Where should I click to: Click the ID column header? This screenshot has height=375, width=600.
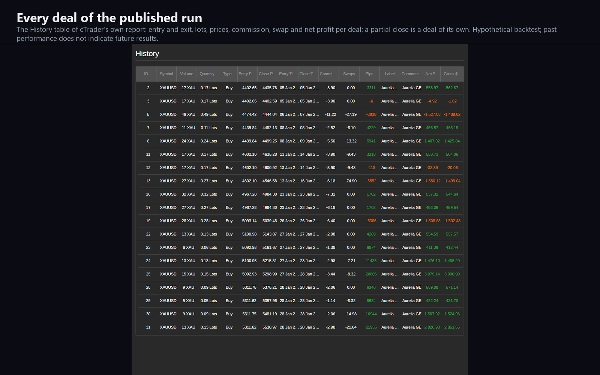pyautogui.click(x=146, y=74)
